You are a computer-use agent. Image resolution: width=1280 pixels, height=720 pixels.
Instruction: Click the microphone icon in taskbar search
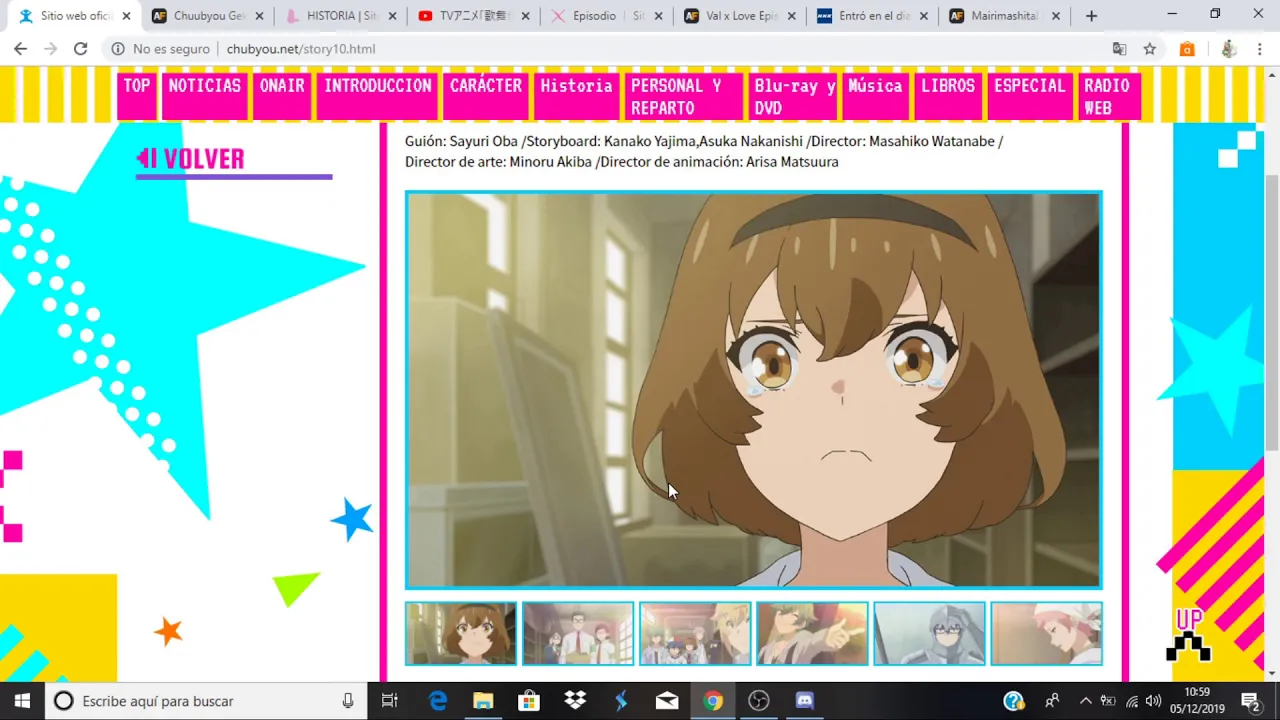(348, 701)
